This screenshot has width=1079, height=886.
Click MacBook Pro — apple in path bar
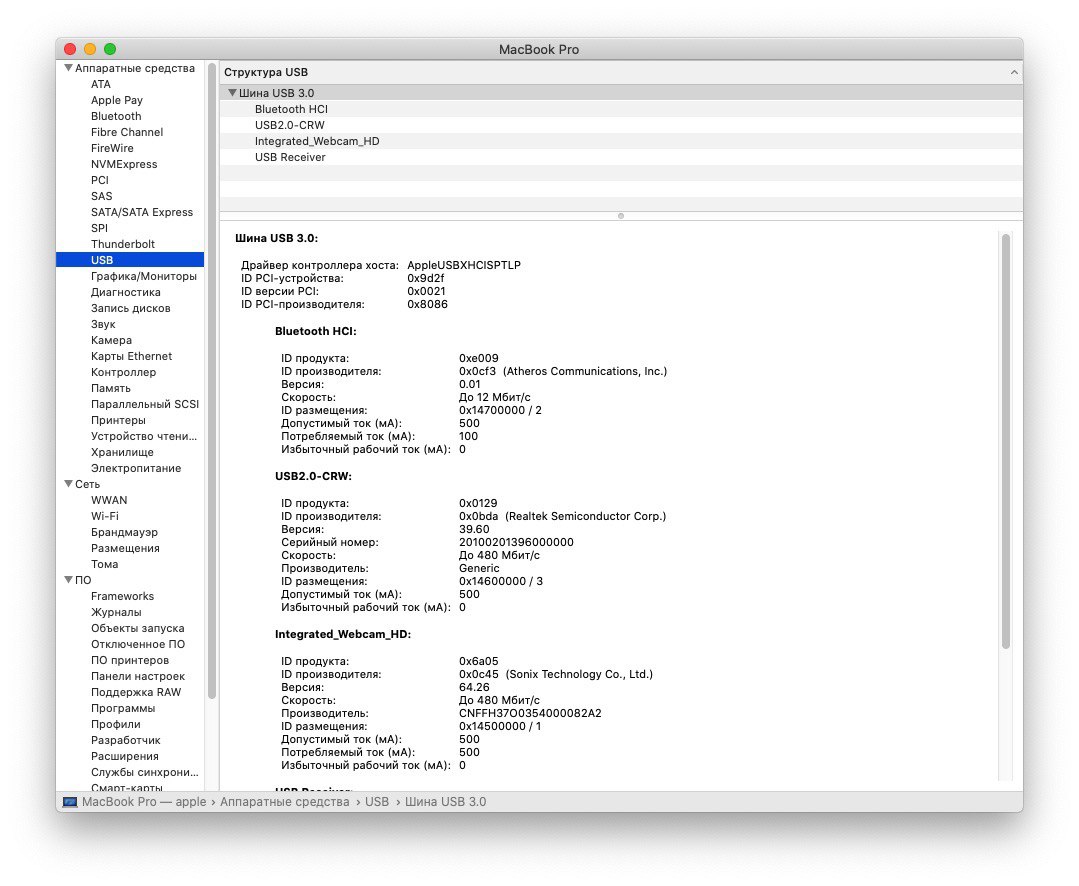(144, 802)
